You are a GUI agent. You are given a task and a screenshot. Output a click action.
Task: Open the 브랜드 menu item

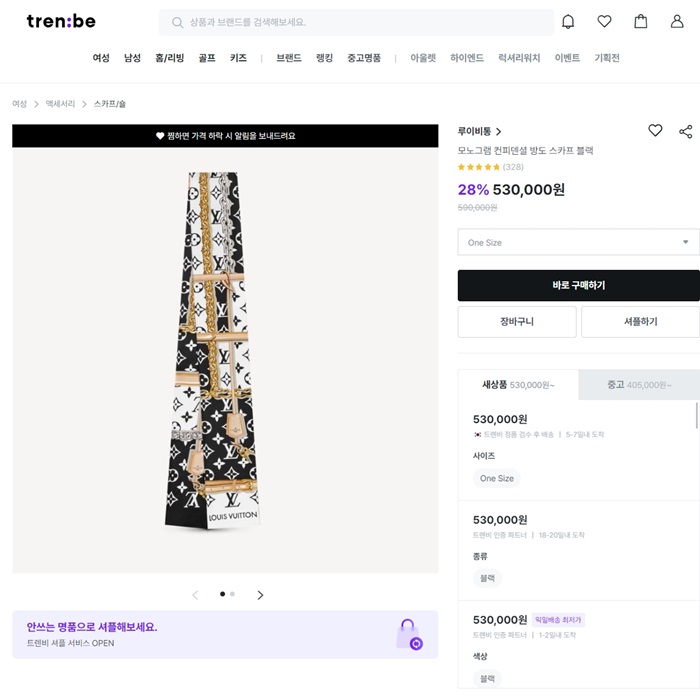(x=289, y=58)
